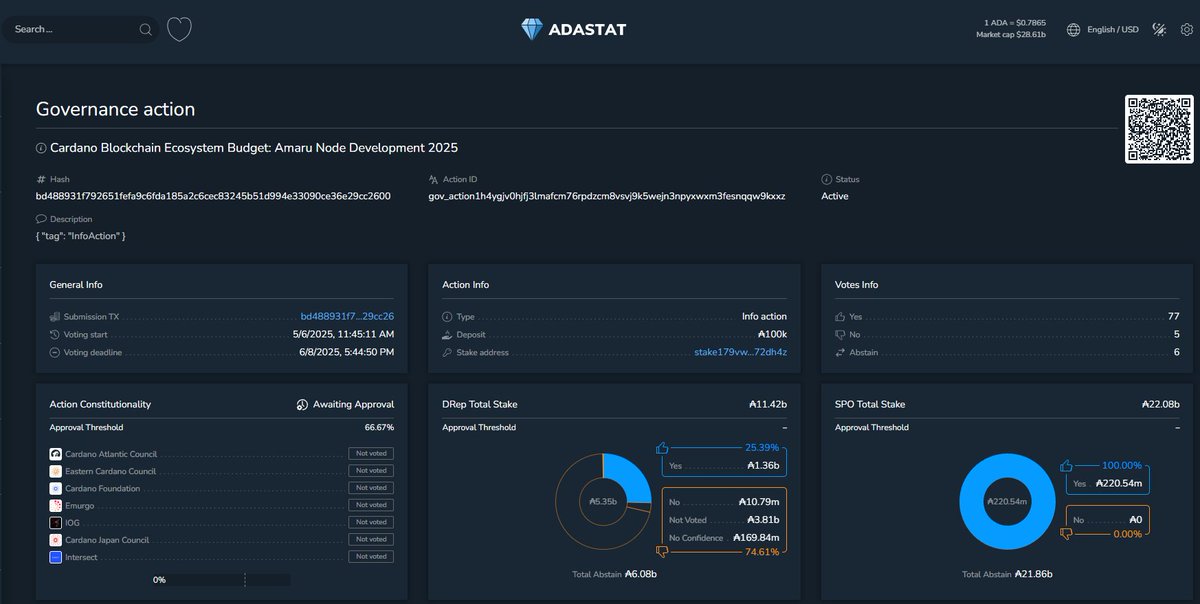Viewport: 1200px width, 604px height.
Task: Click Cardano Atlantic Council logo
Action: (56, 454)
